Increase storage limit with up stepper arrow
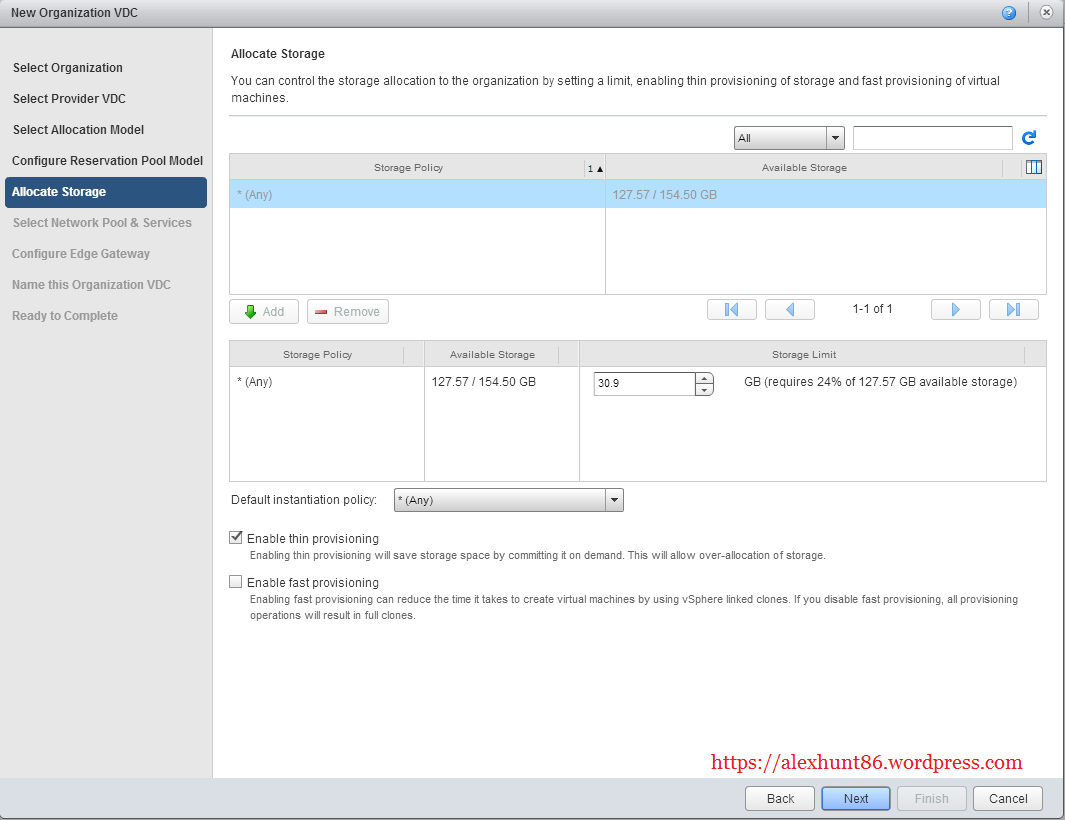This screenshot has width=1065, height=820. [x=705, y=378]
